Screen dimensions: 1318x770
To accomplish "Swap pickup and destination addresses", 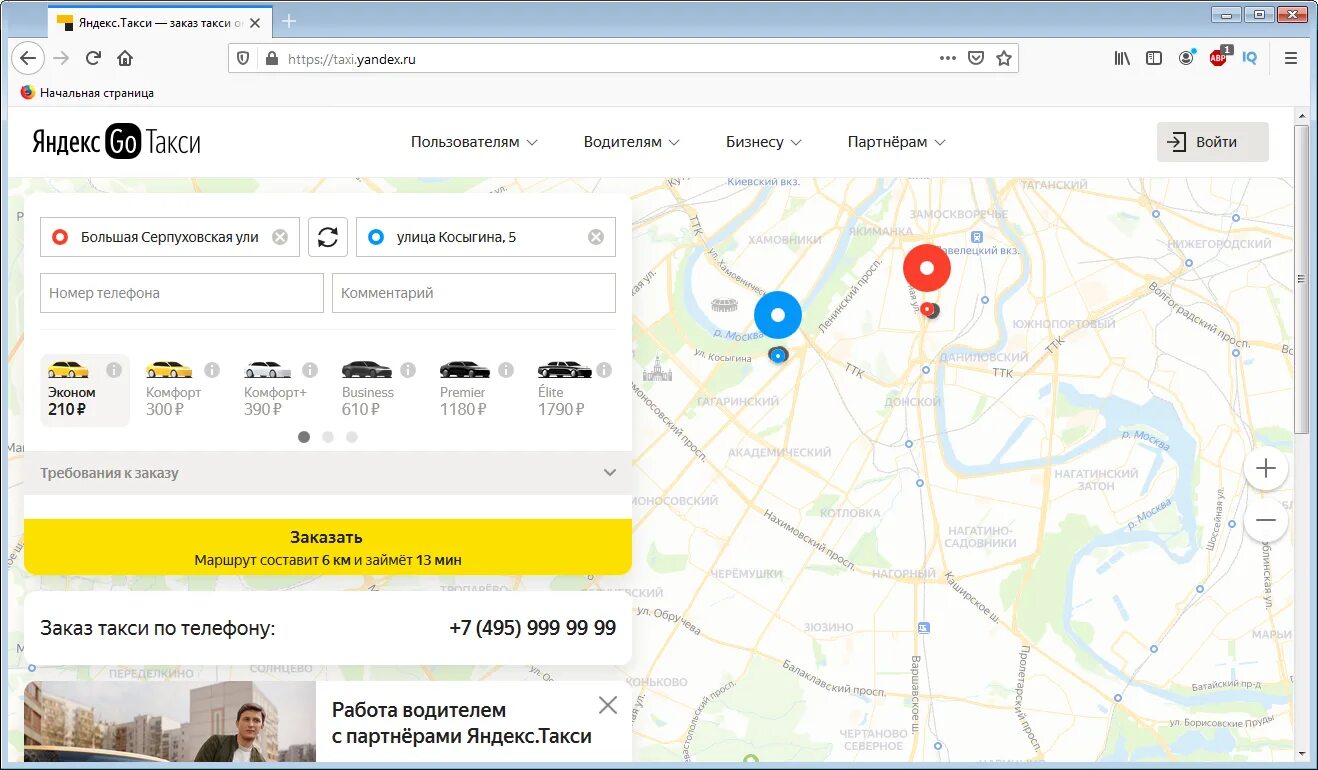I will pos(328,237).
